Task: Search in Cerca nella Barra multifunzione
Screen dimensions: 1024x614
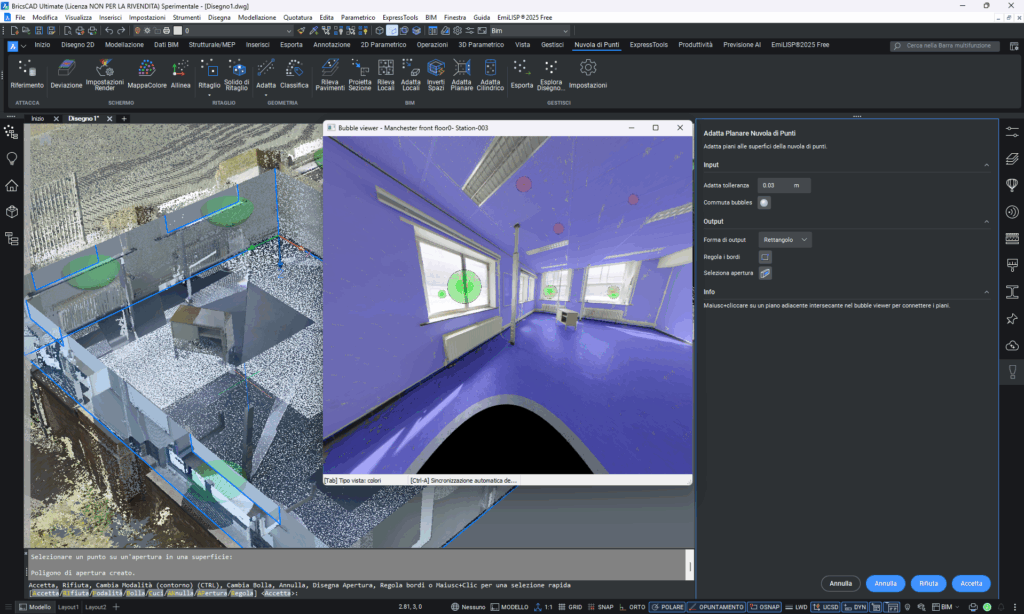Action: click(944, 46)
